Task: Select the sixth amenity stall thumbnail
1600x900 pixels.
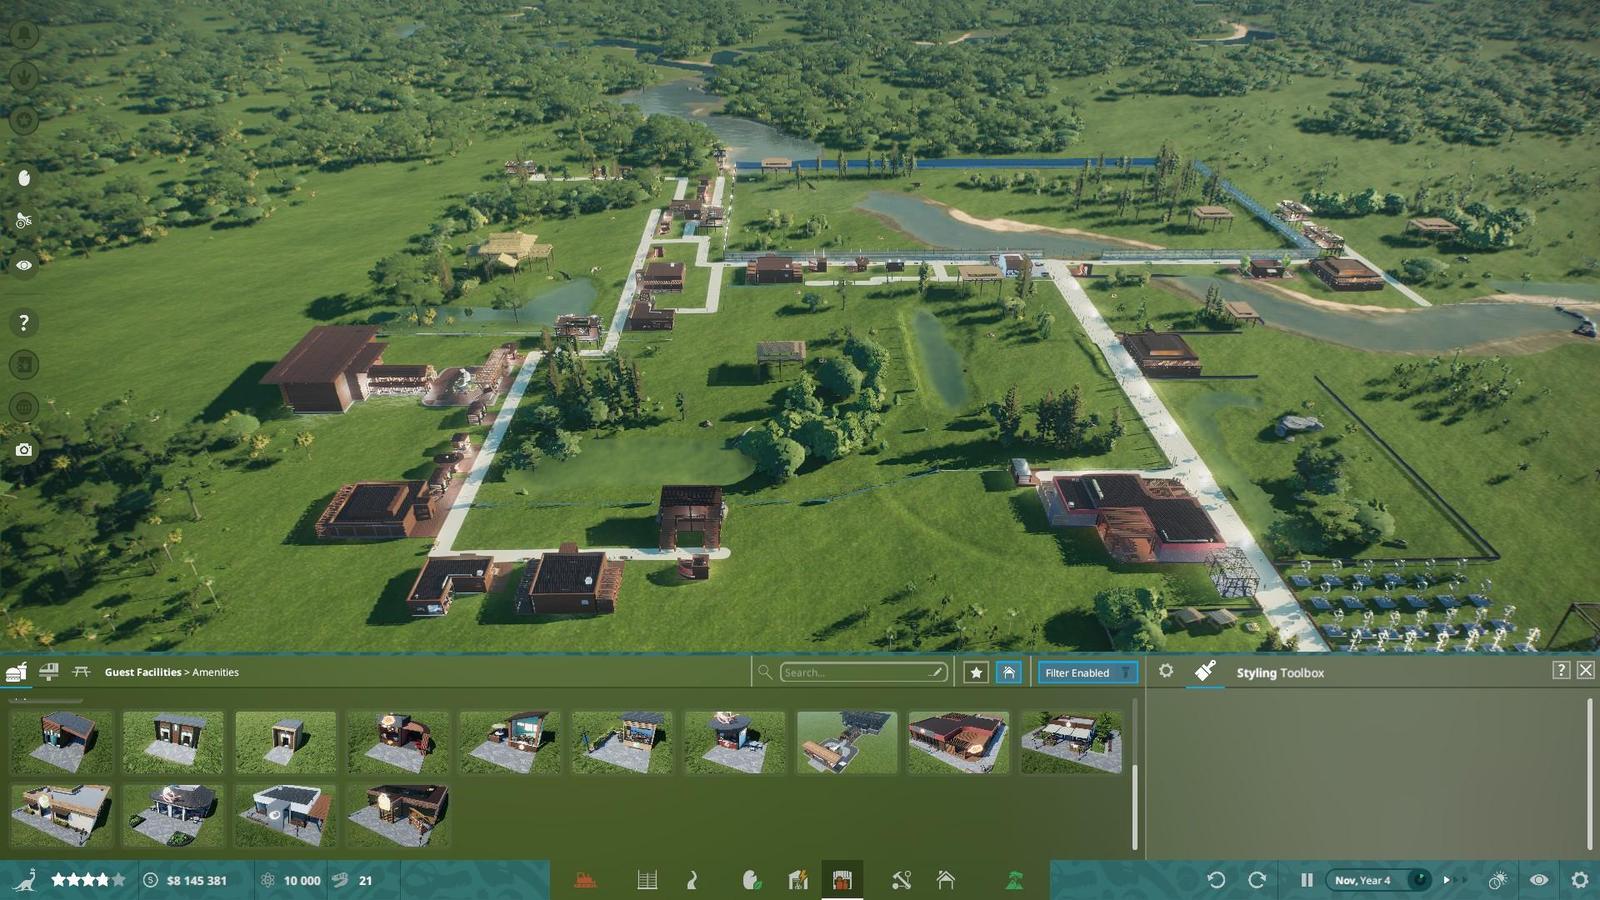Action: (x=622, y=742)
